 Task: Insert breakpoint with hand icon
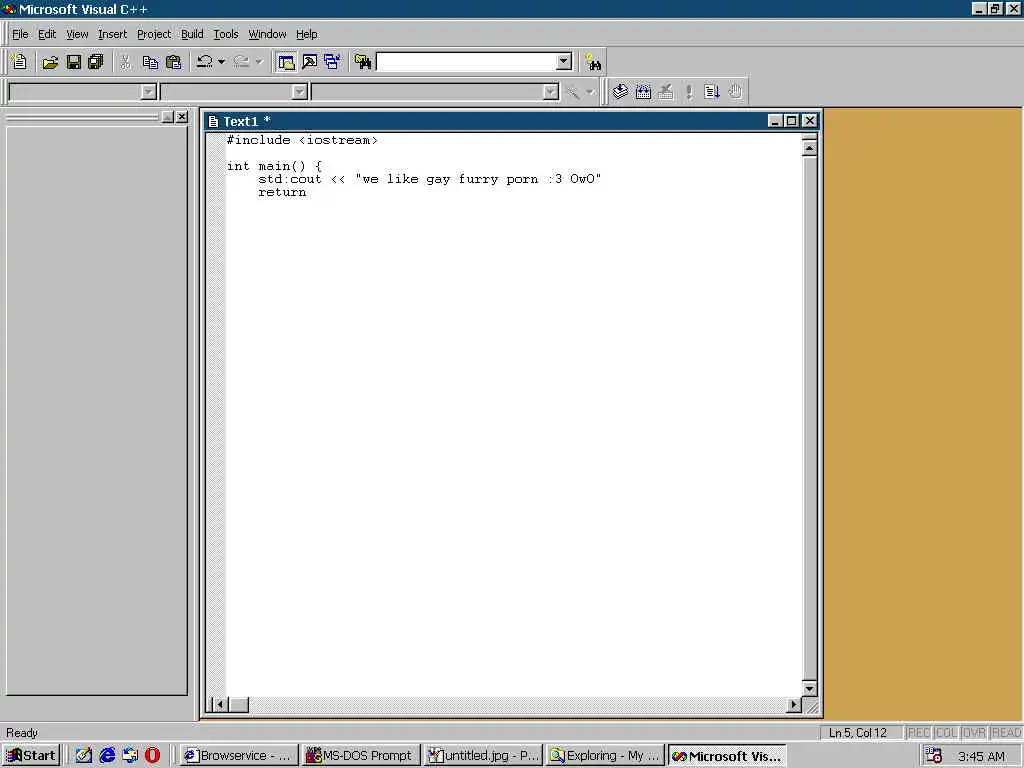(x=735, y=91)
